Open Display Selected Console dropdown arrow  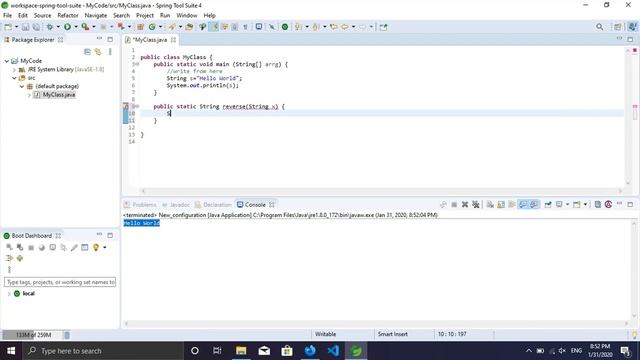coord(567,204)
